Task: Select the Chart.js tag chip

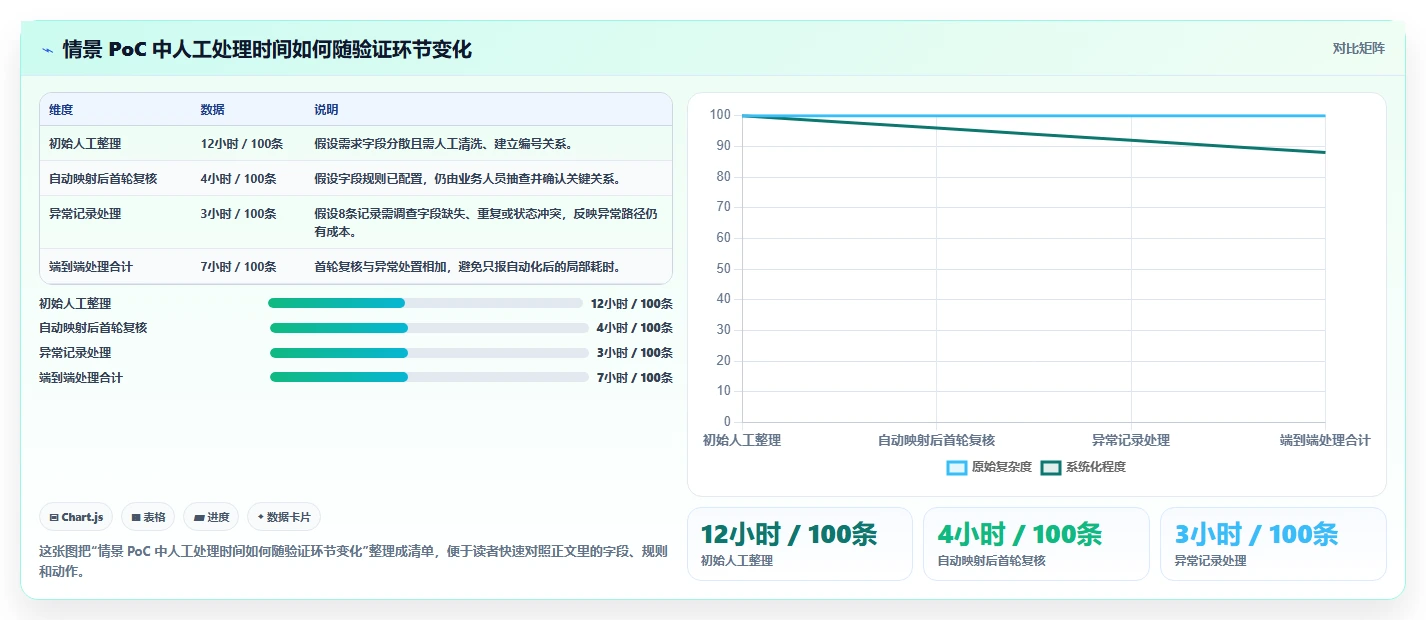Action: (77, 517)
